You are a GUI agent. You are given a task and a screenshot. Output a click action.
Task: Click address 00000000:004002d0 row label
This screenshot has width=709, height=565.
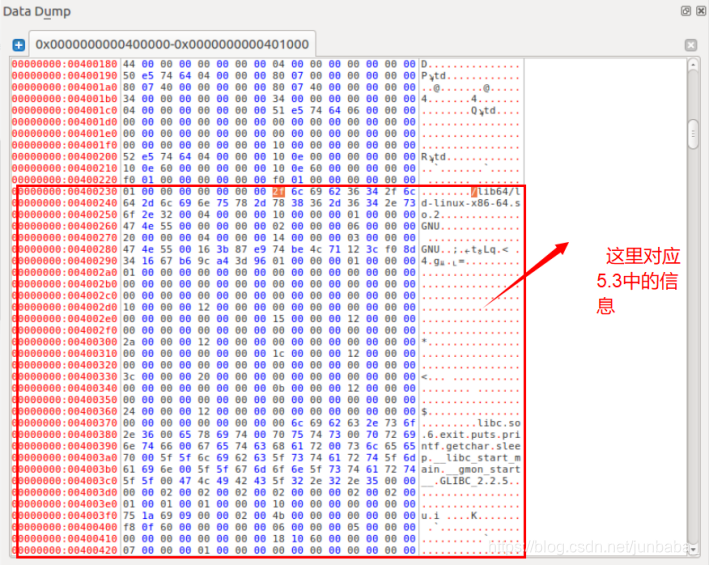point(65,307)
